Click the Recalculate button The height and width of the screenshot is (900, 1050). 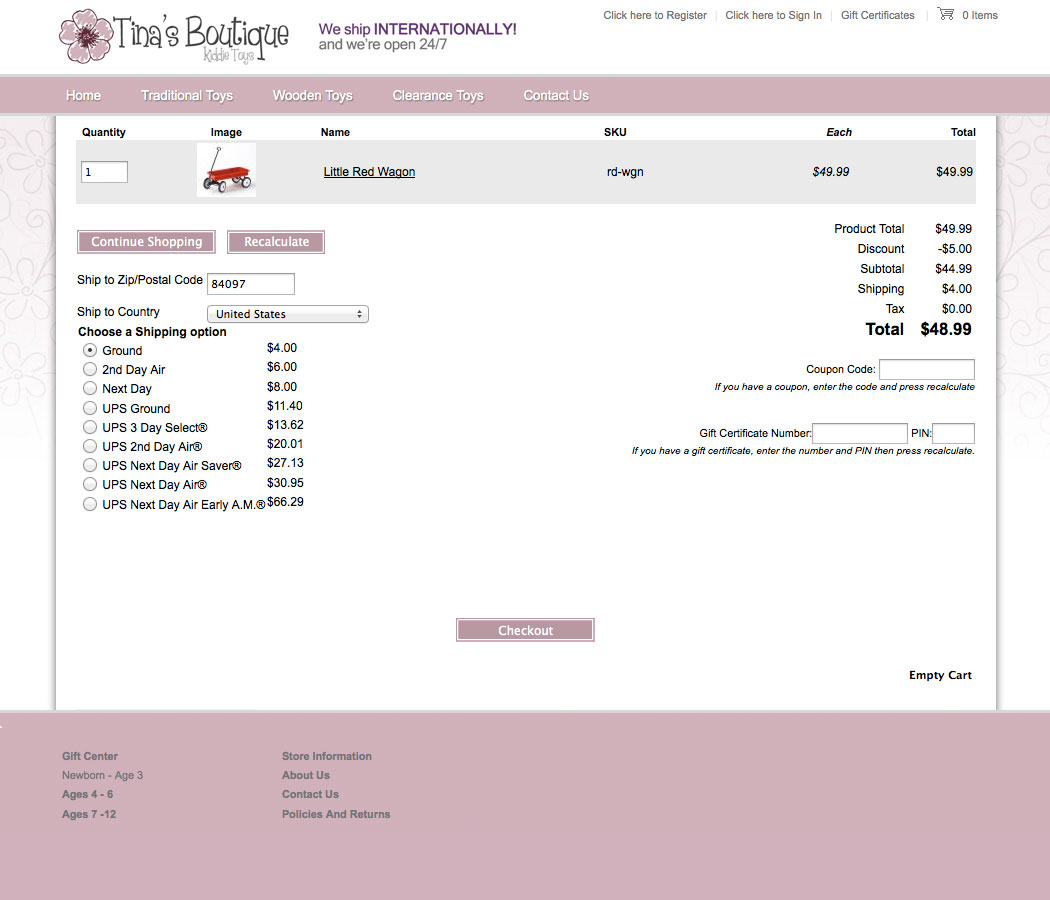pos(276,242)
